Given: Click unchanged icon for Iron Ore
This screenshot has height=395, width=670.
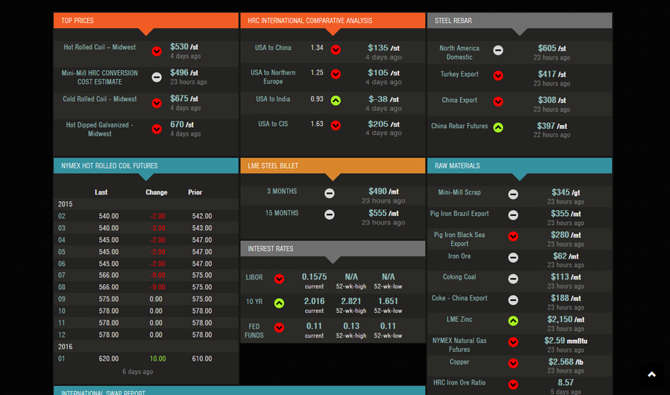Looking at the screenshot, I should click(513, 257).
